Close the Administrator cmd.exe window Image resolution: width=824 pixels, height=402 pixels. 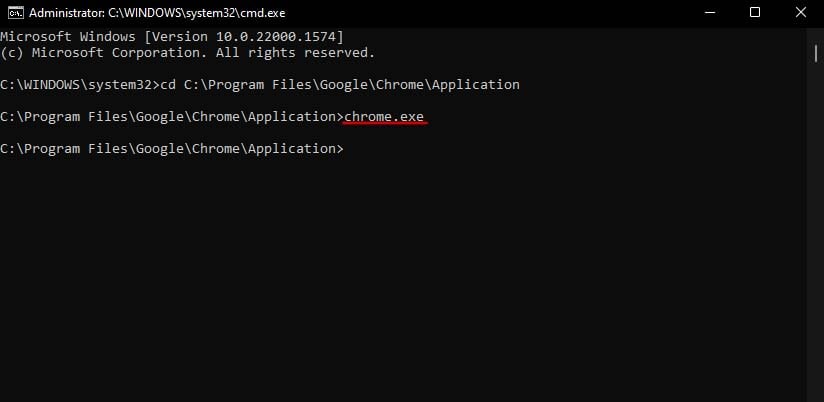click(800, 13)
